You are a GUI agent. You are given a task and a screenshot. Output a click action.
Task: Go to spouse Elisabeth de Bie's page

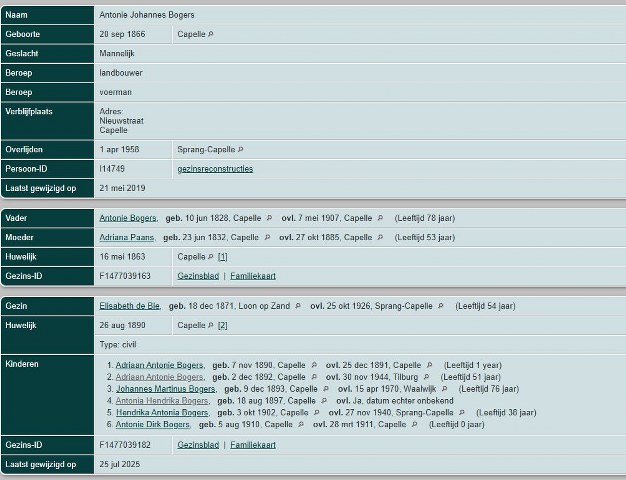(x=129, y=306)
